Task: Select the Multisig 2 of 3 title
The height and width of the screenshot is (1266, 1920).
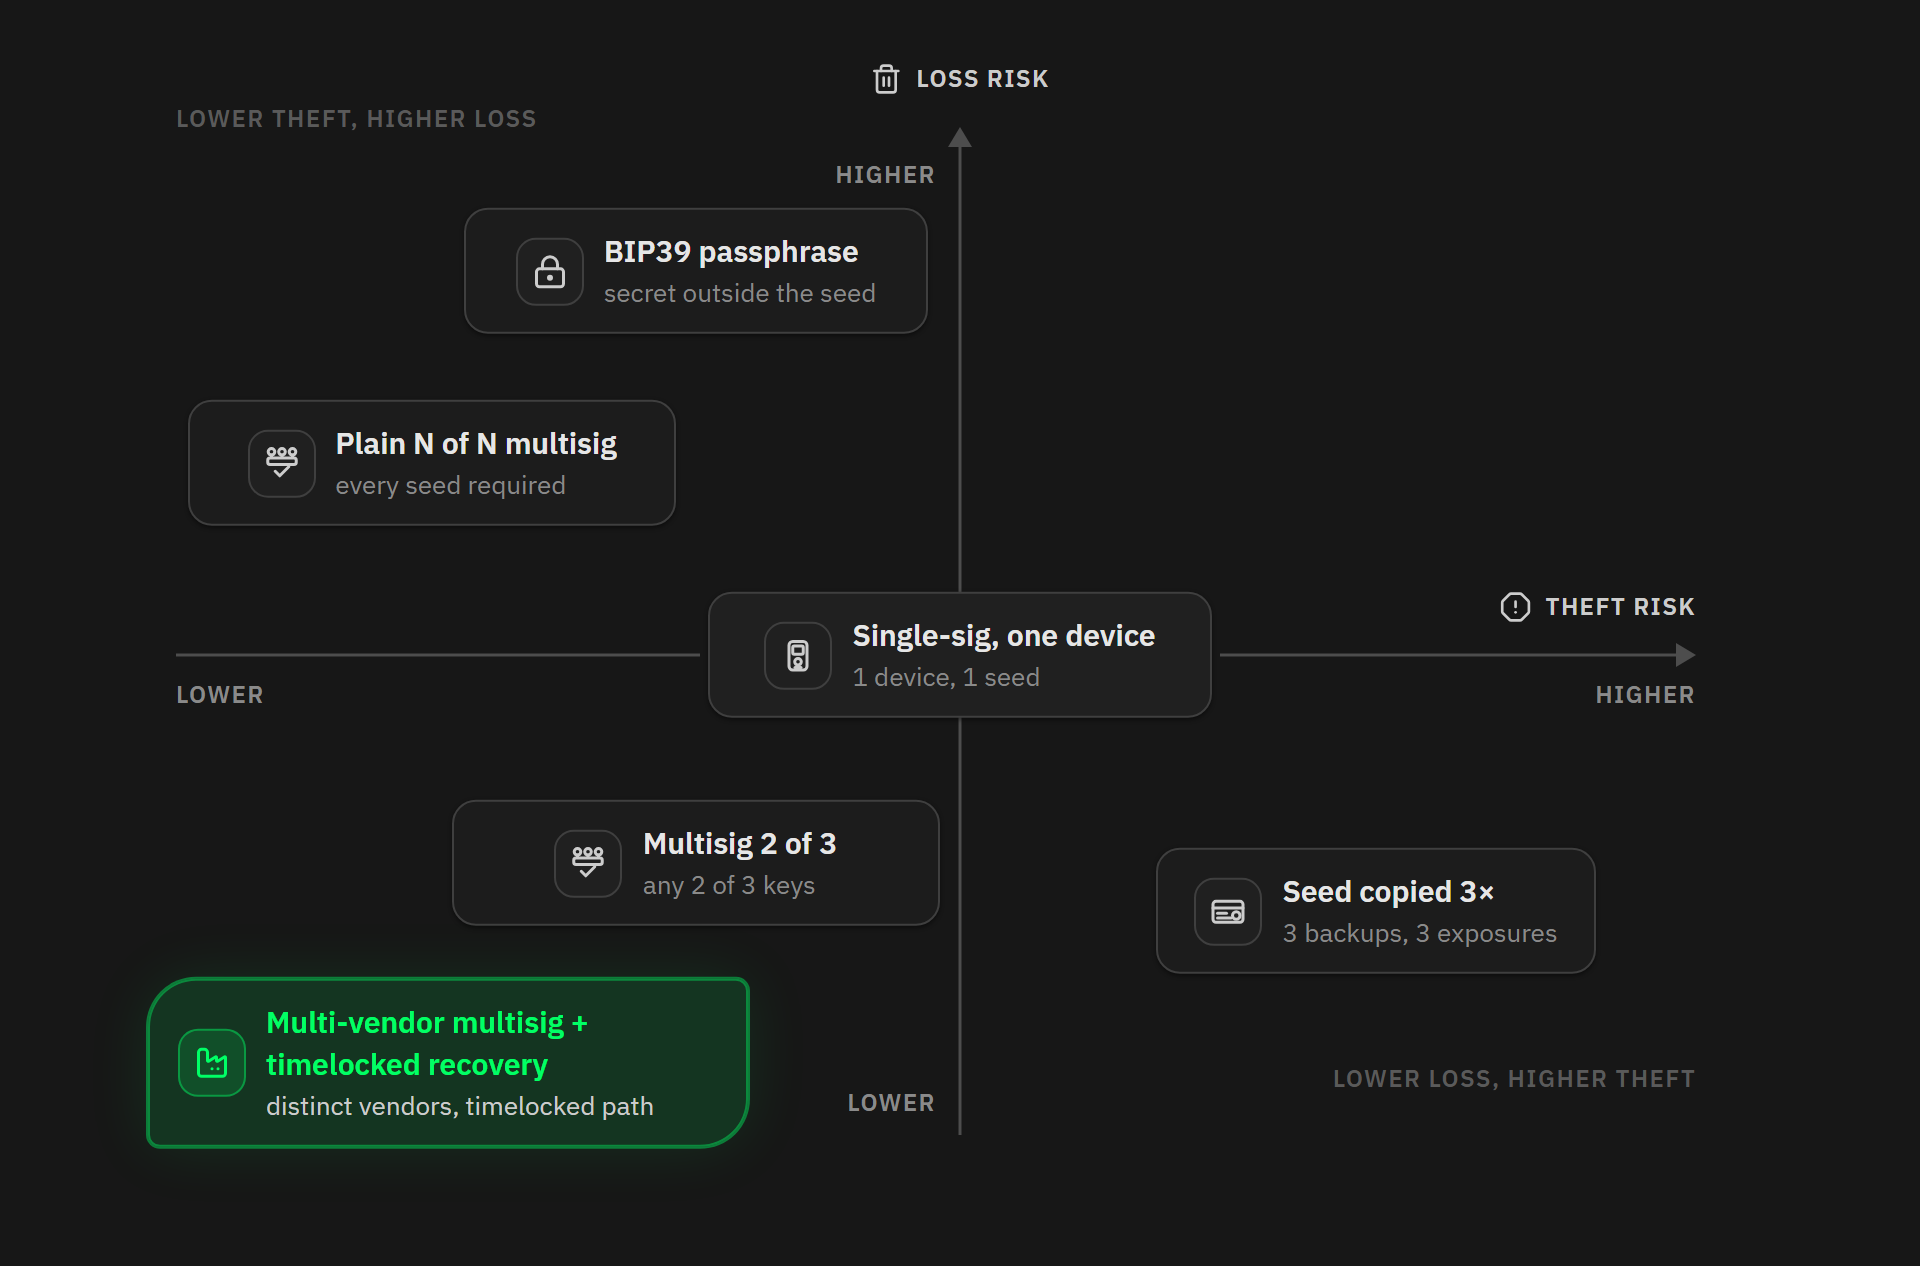Action: (739, 844)
